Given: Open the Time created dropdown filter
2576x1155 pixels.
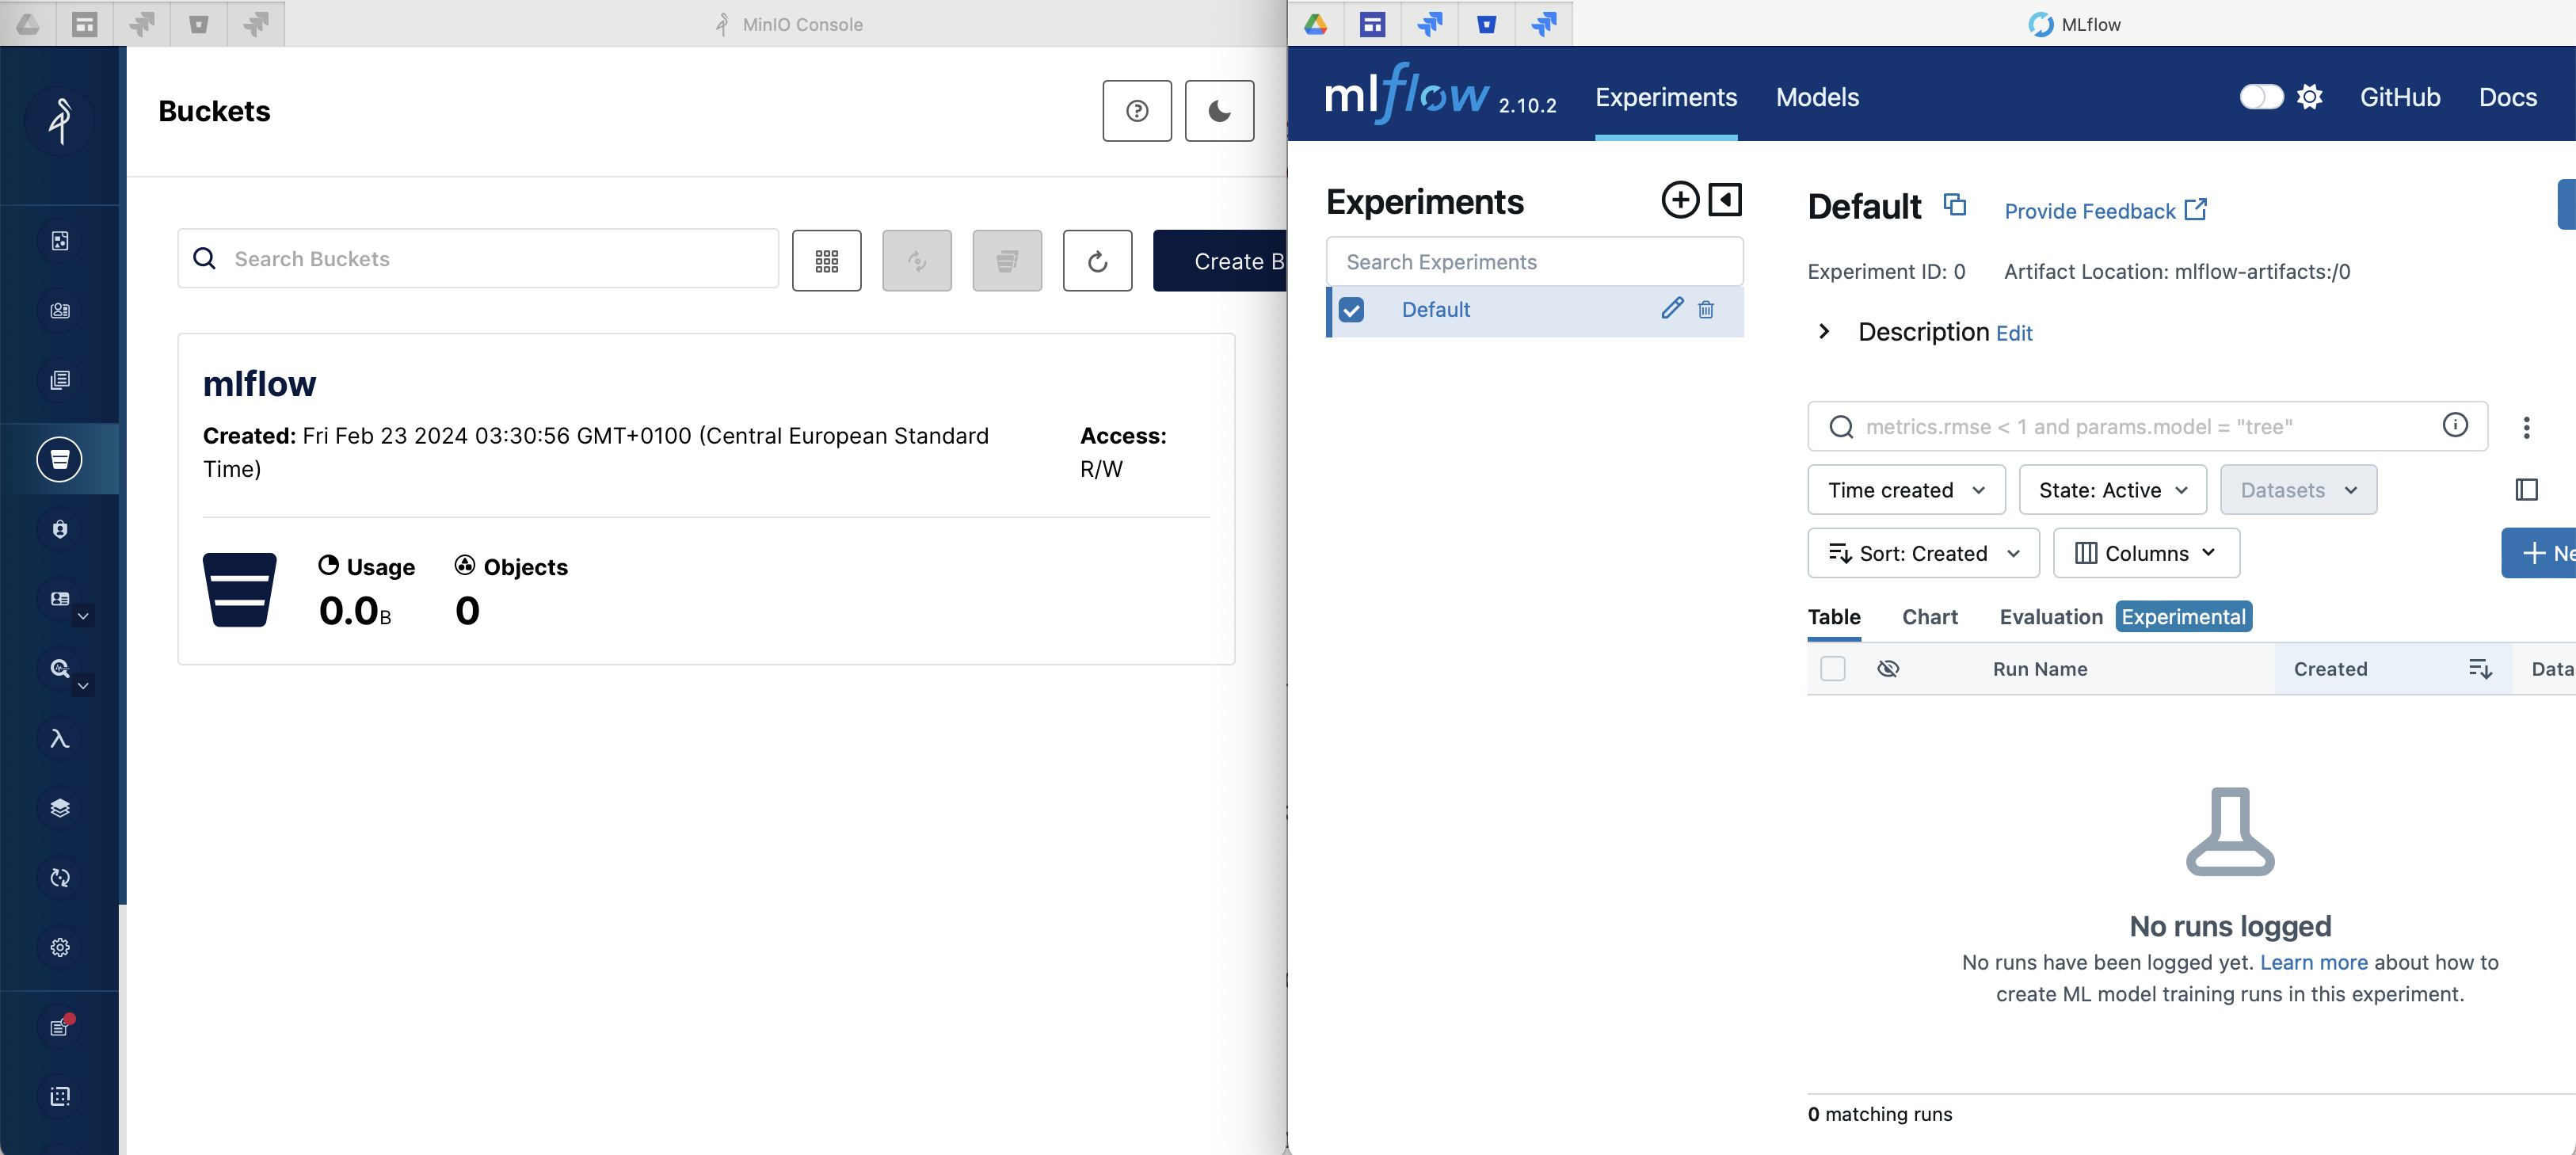Looking at the screenshot, I should click(x=1904, y=490).
